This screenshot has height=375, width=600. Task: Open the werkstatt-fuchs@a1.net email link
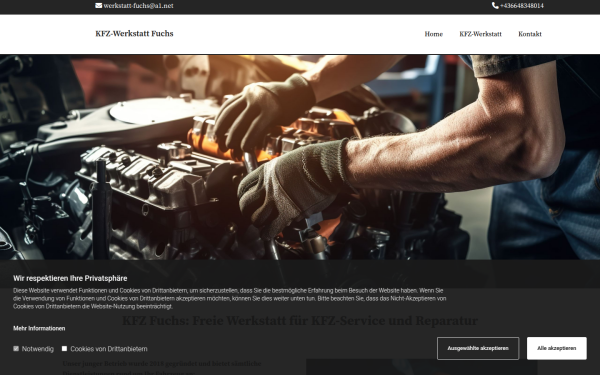pos(138,6)
